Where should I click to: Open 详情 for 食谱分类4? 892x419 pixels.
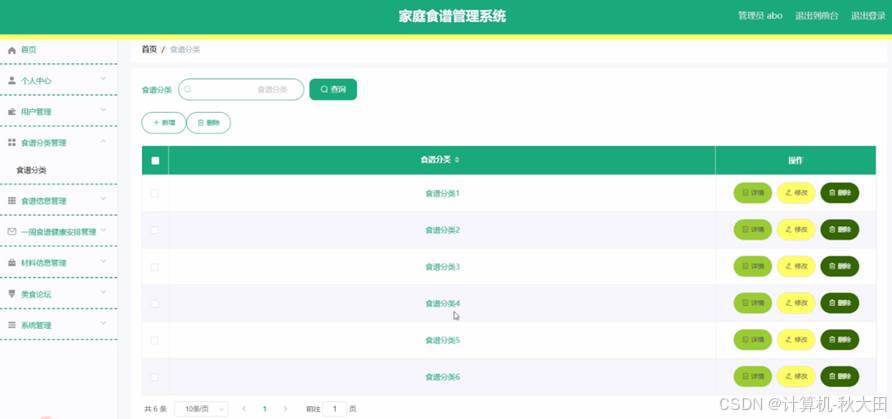click(753, 303)
